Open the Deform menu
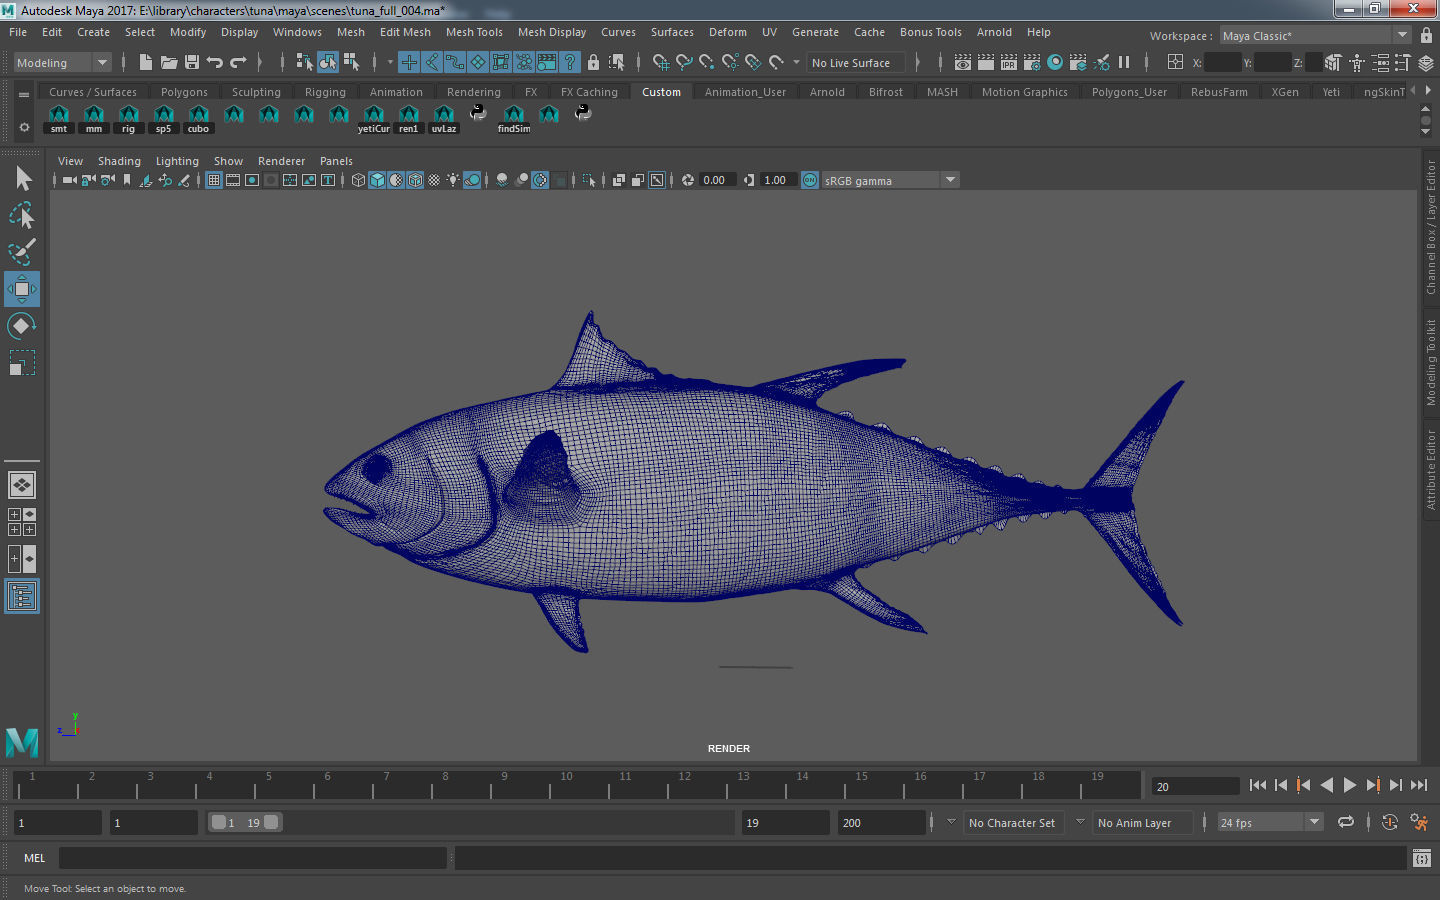The width and height of the screenshot is (1440, 900). [728, 32]
